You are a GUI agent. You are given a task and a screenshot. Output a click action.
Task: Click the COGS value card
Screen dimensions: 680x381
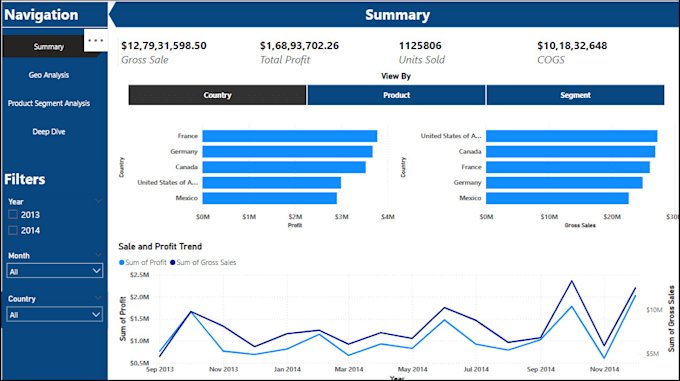pyautogui.click(x=572, y=46)
